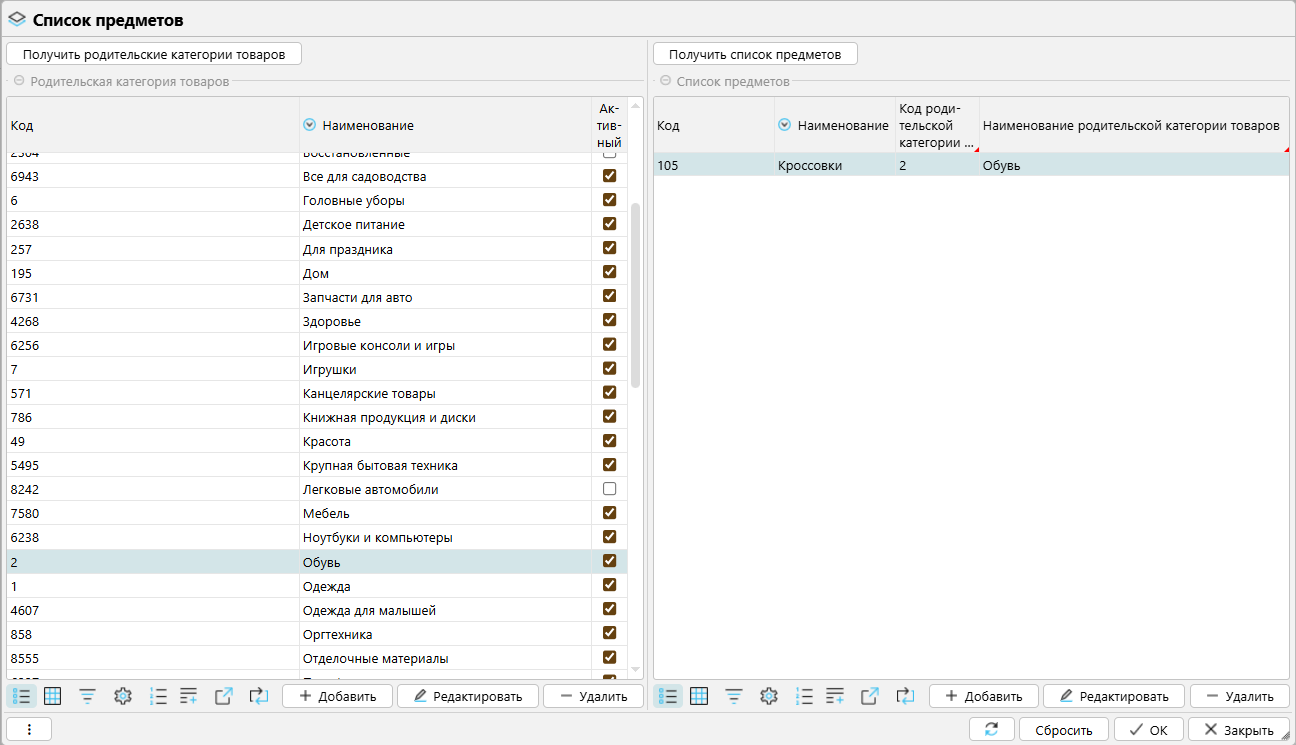Confirm with the OK button

click(x=1148, y=730)
